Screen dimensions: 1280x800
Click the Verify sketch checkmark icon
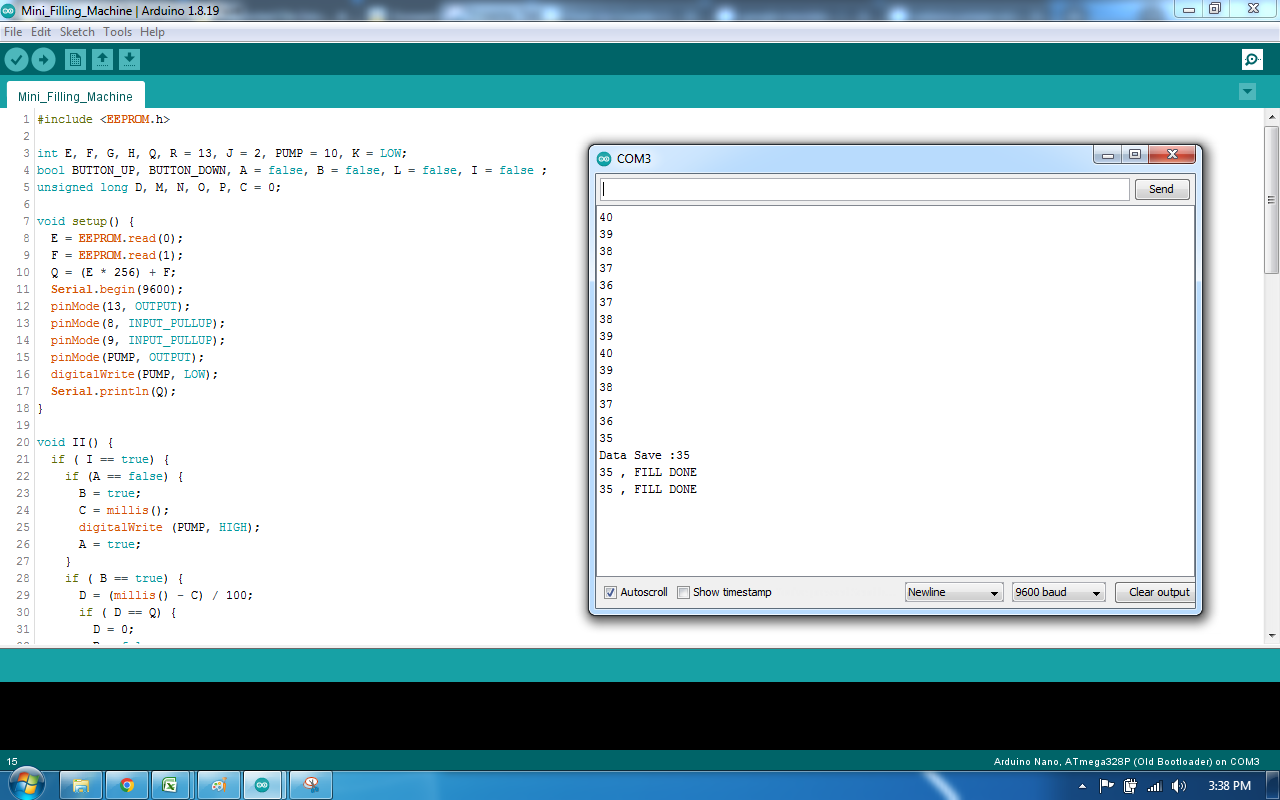click(16, 60)
